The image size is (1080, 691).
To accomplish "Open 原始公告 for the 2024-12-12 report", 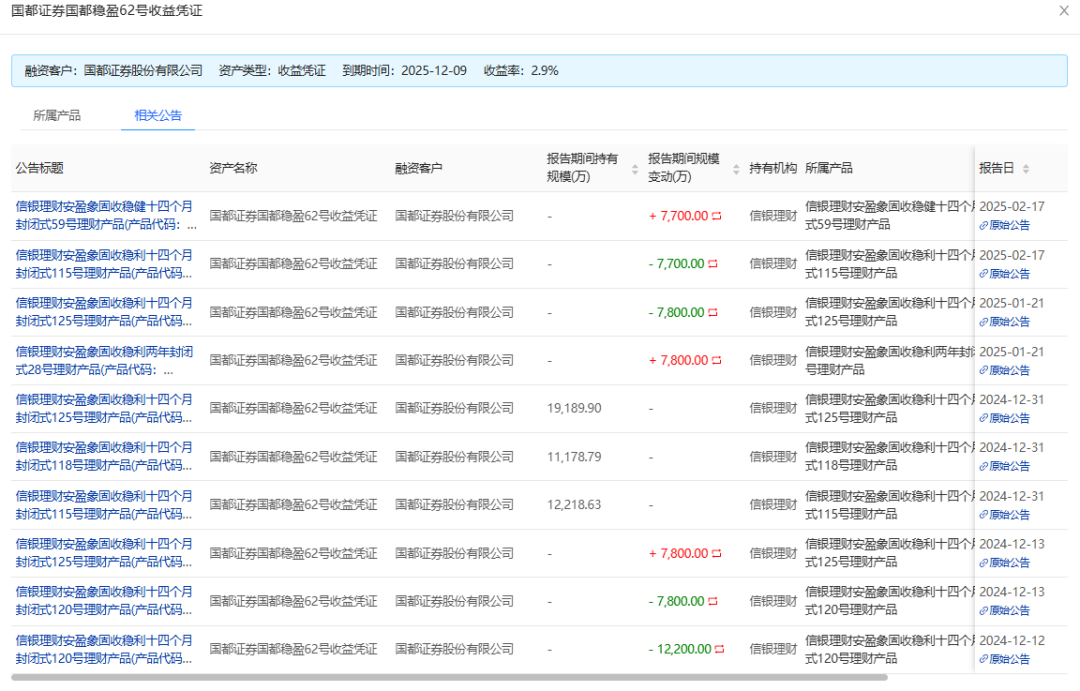I will 1013,659.
